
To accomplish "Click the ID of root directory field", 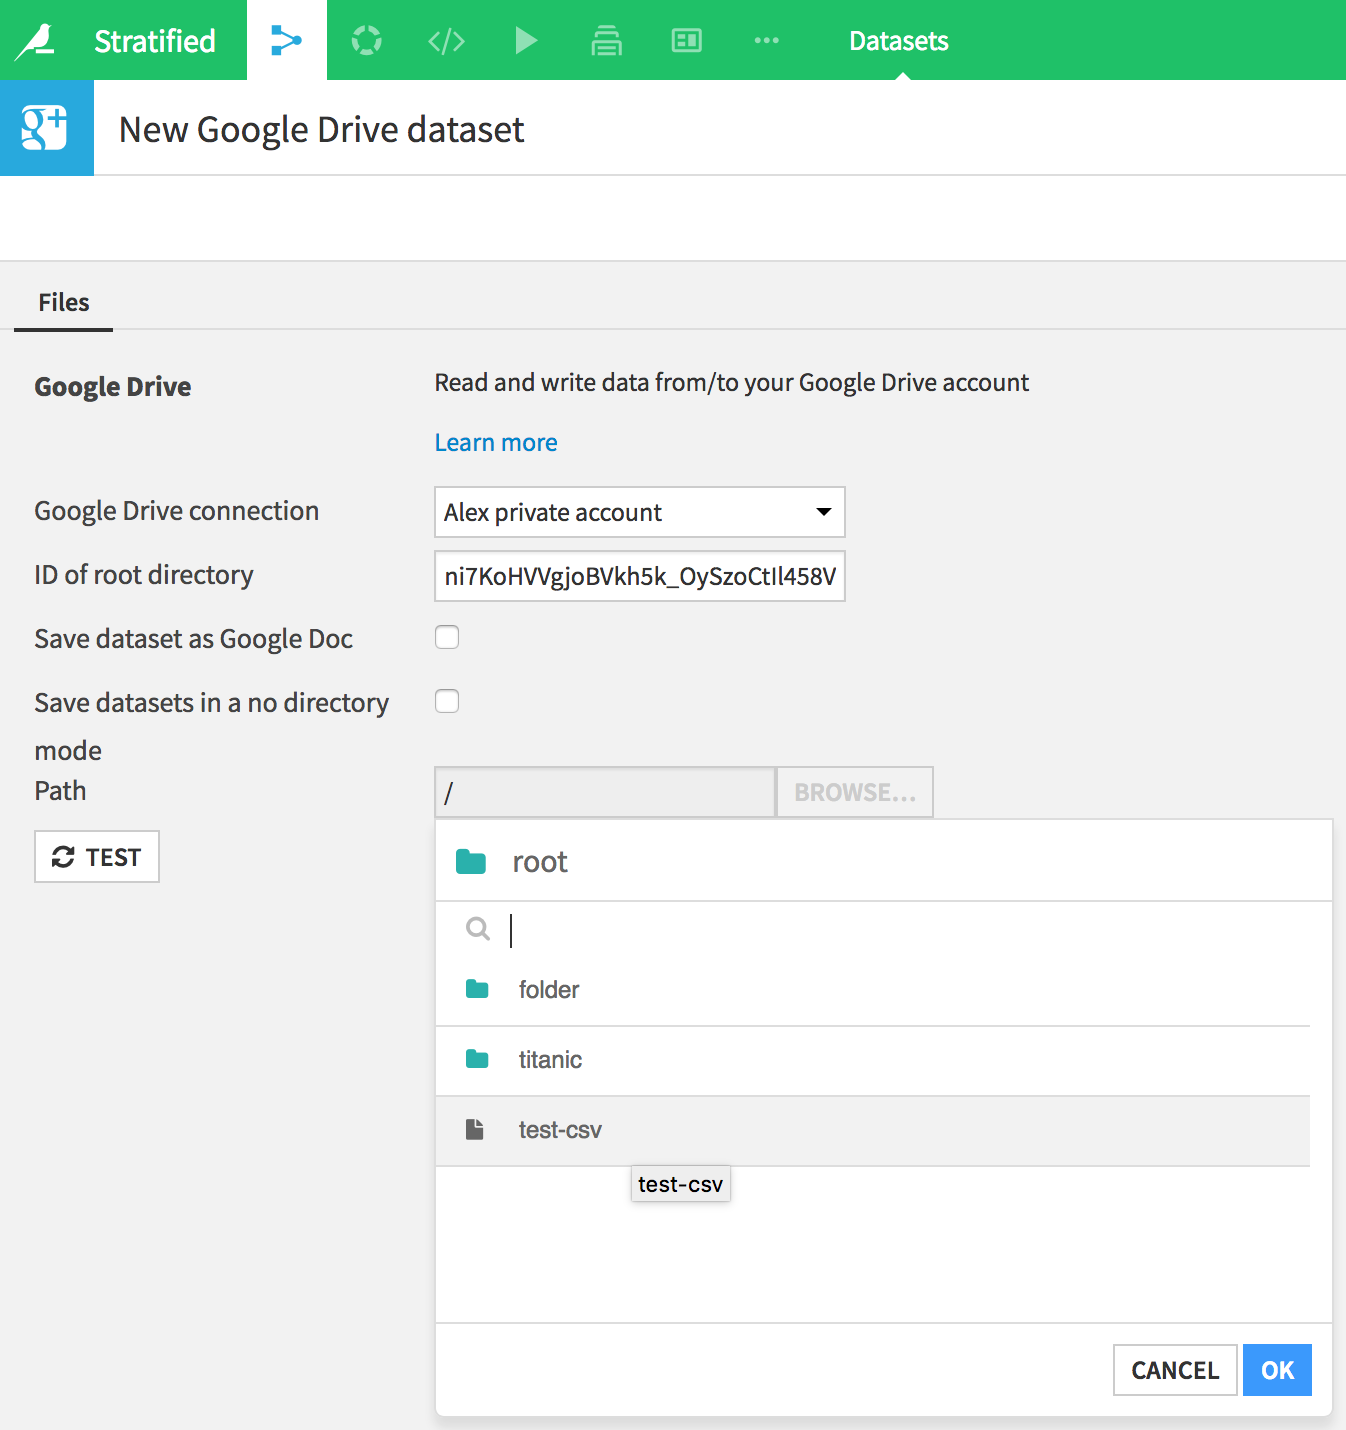I will click(x=640, y=576).
